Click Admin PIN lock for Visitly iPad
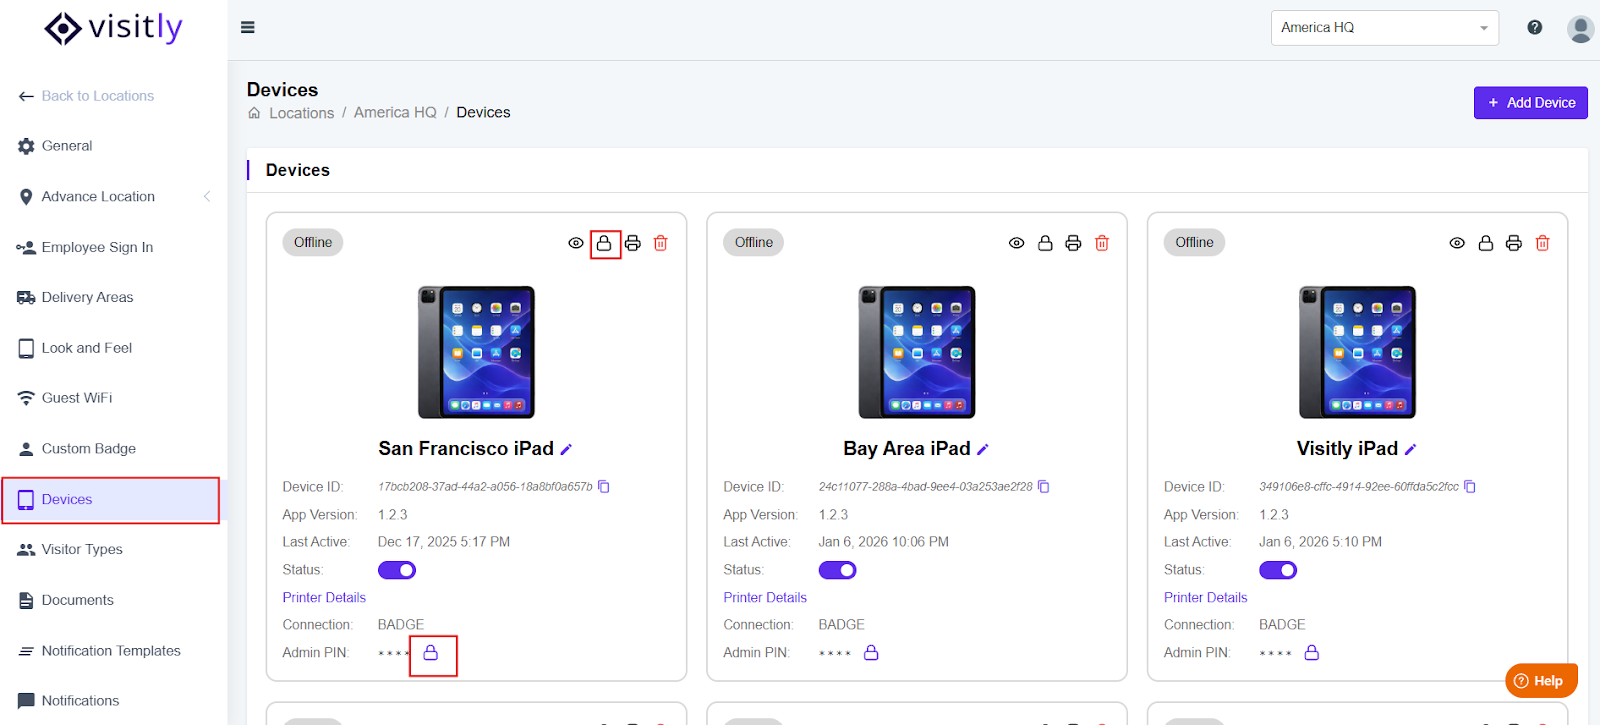The height and width of the screenshot is (725, 1600). coord(1312,652)
